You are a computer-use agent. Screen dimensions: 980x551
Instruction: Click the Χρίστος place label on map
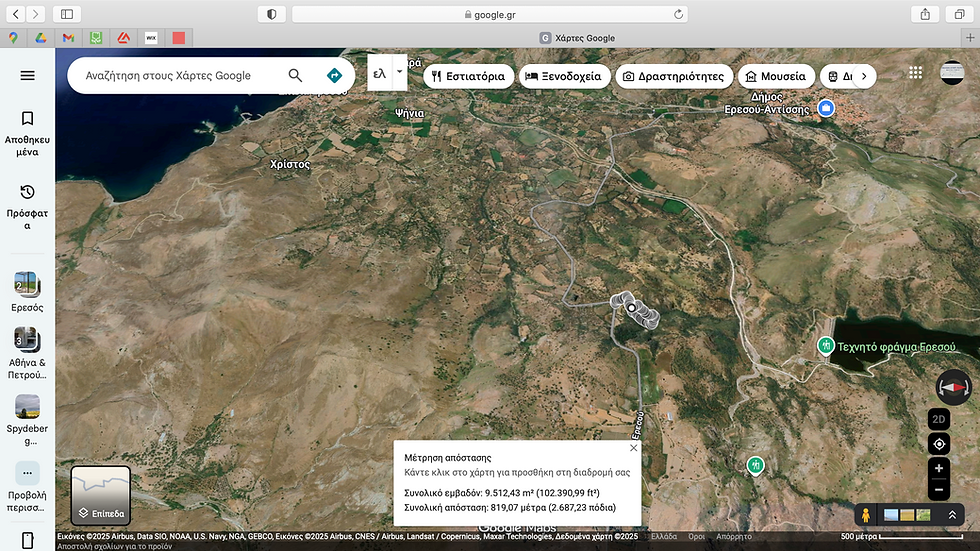pyautogui.click(x=289, y=164)
